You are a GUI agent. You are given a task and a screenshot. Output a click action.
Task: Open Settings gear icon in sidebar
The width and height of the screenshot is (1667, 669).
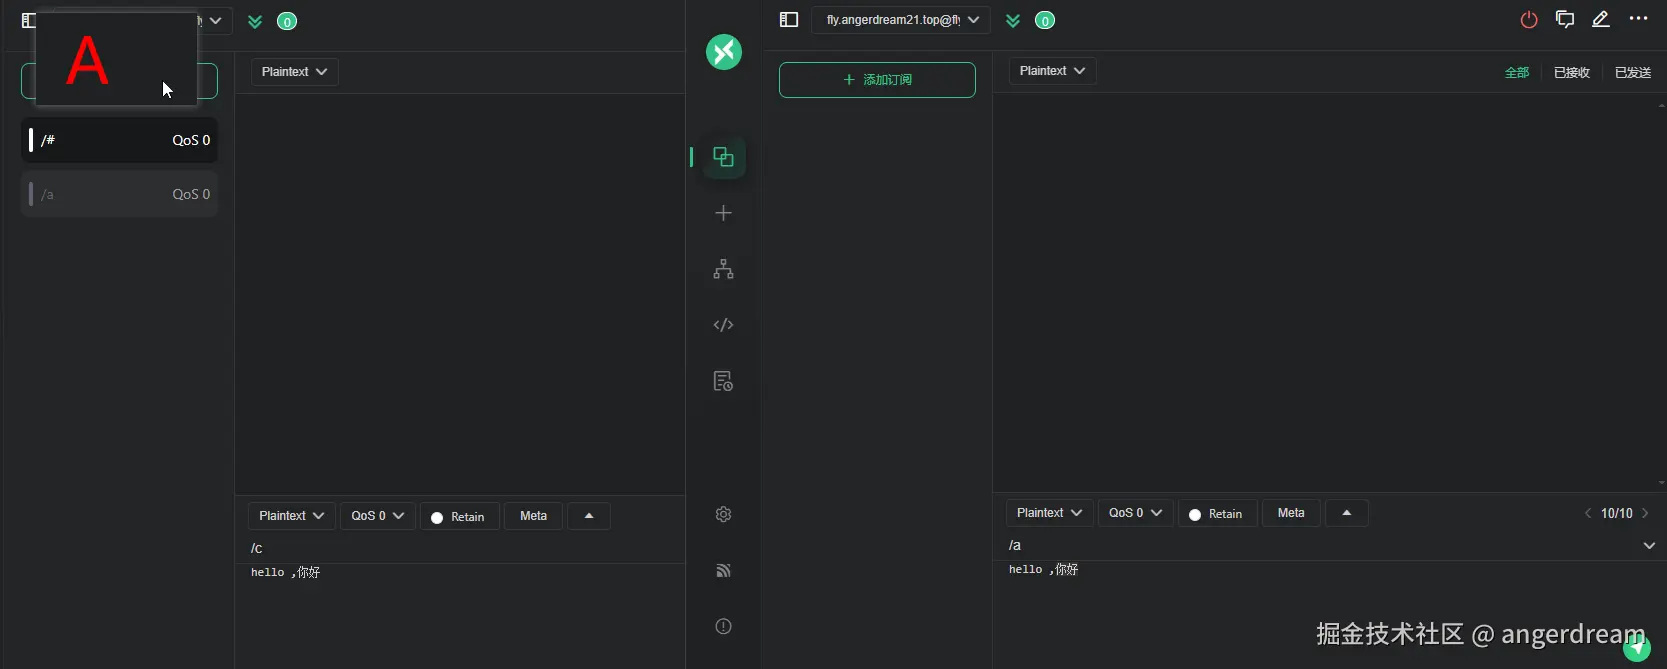coord(723,514)
